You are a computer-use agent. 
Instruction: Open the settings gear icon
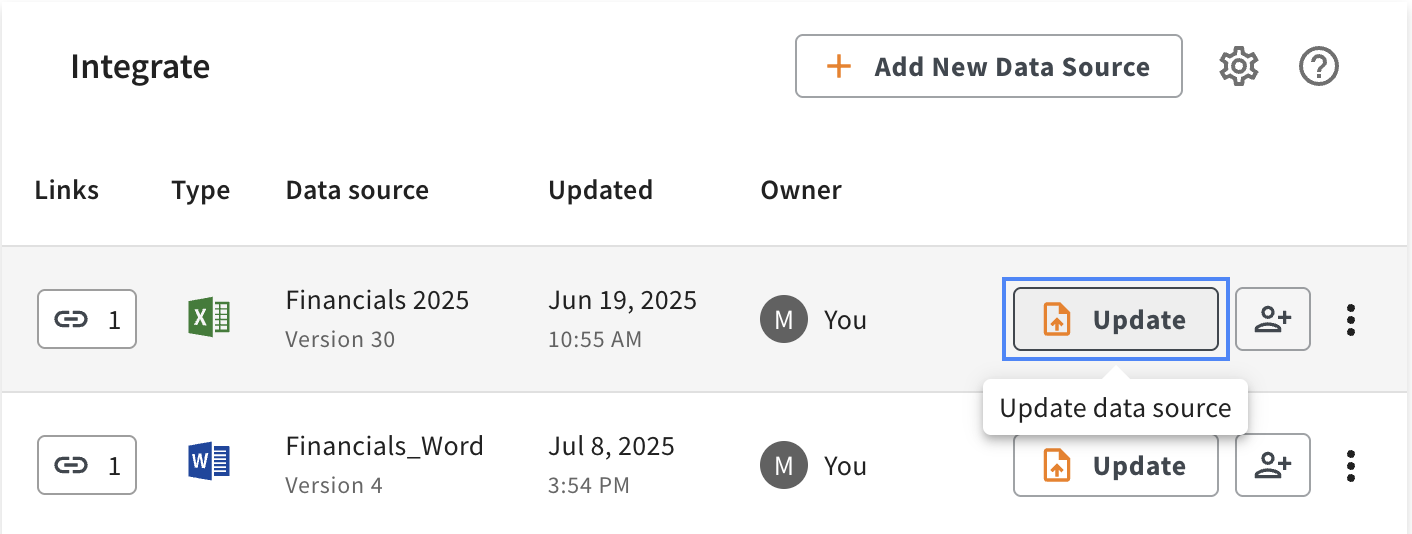coord(1239,67)
